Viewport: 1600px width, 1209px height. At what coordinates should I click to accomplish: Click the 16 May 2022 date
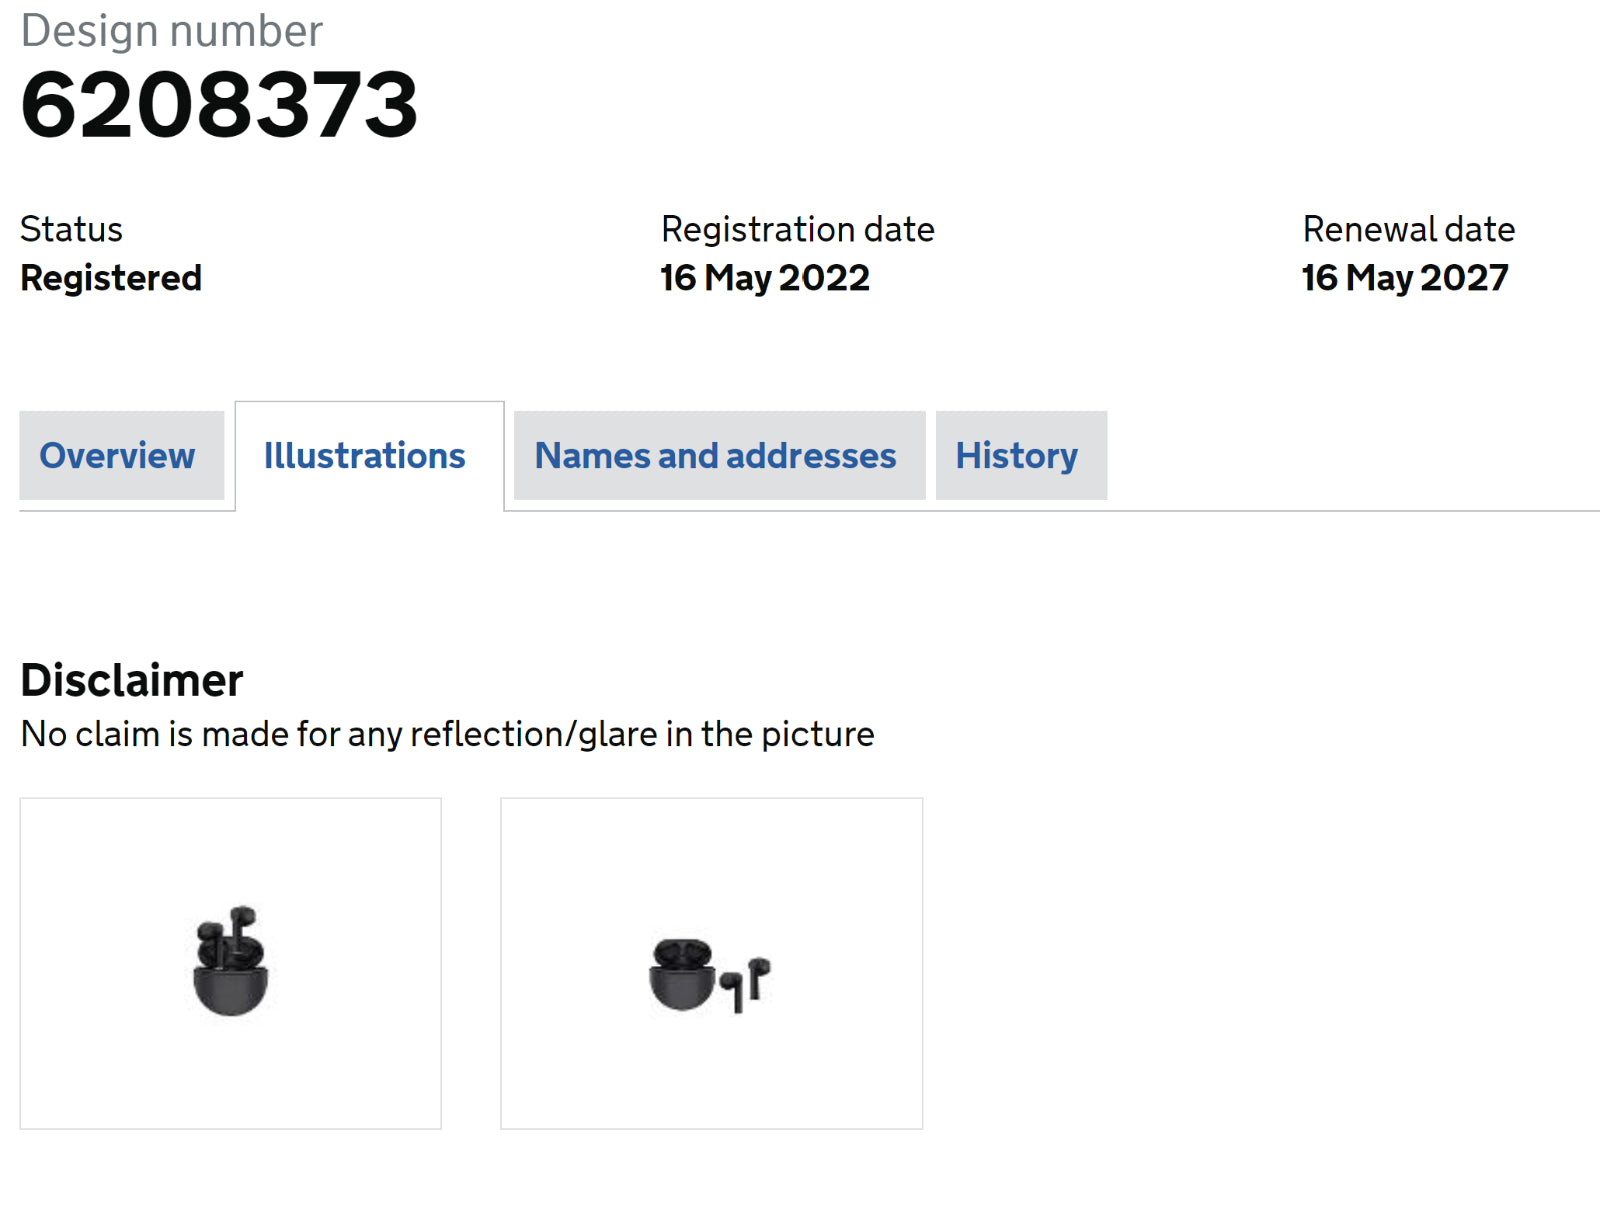(x=765, y=278)
